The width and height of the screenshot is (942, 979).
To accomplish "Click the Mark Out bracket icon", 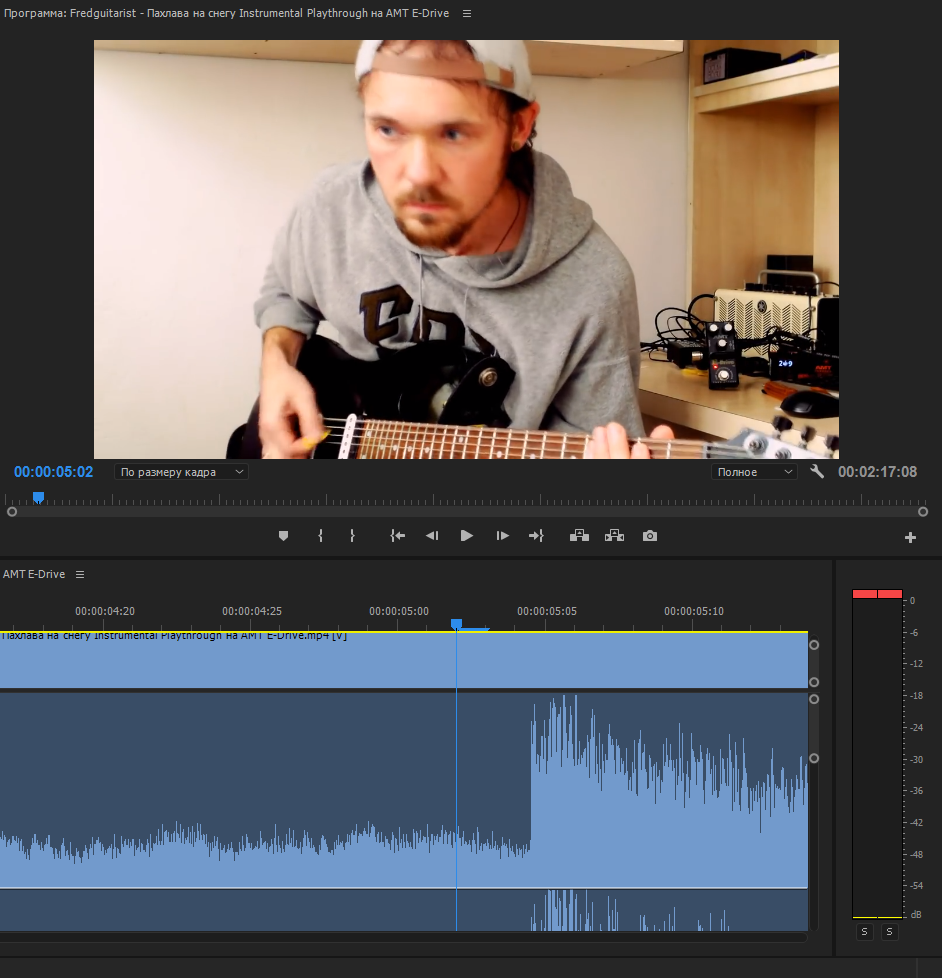I will [352, 536].
